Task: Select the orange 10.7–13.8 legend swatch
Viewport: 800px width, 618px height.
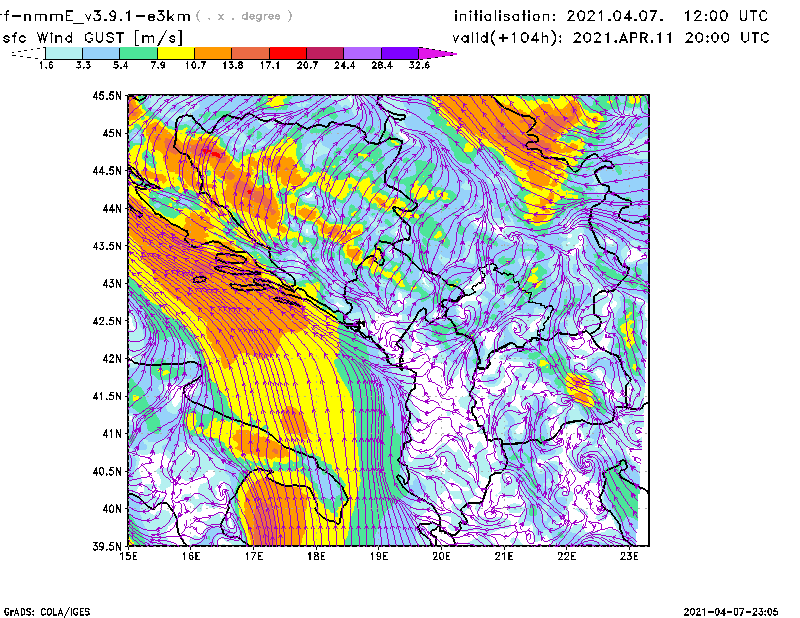Action: tap(213, 53)
